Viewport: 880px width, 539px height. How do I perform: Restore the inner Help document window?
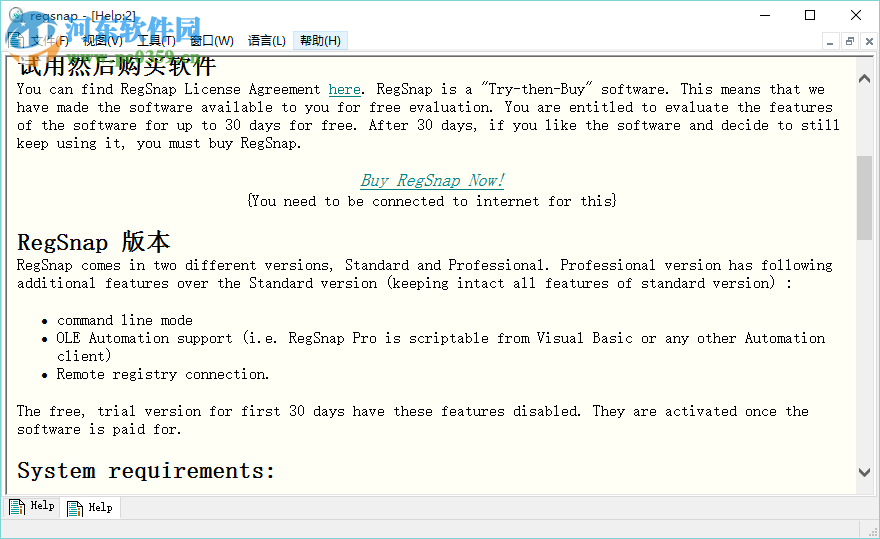pyautogui.click(x=850, y=42)
